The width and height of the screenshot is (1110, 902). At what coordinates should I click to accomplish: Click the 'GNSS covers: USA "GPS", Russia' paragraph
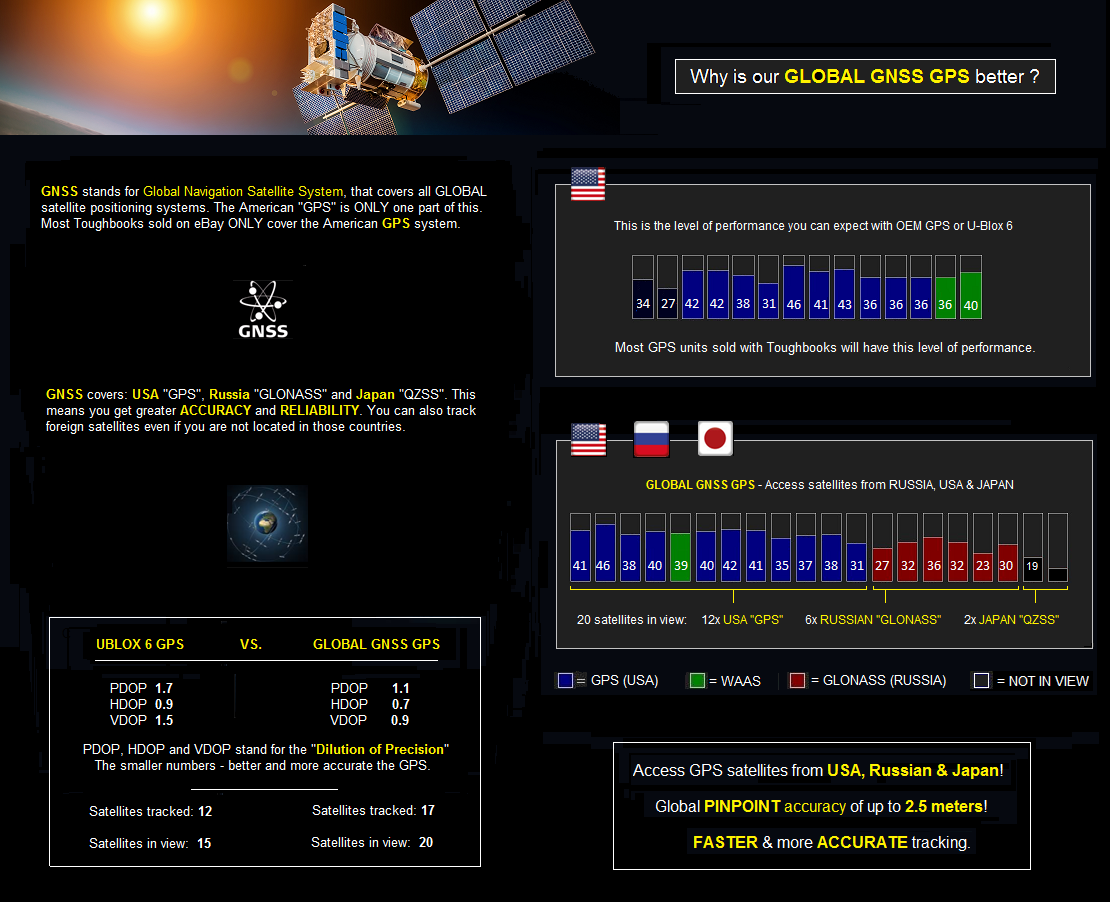pos(261,411)
